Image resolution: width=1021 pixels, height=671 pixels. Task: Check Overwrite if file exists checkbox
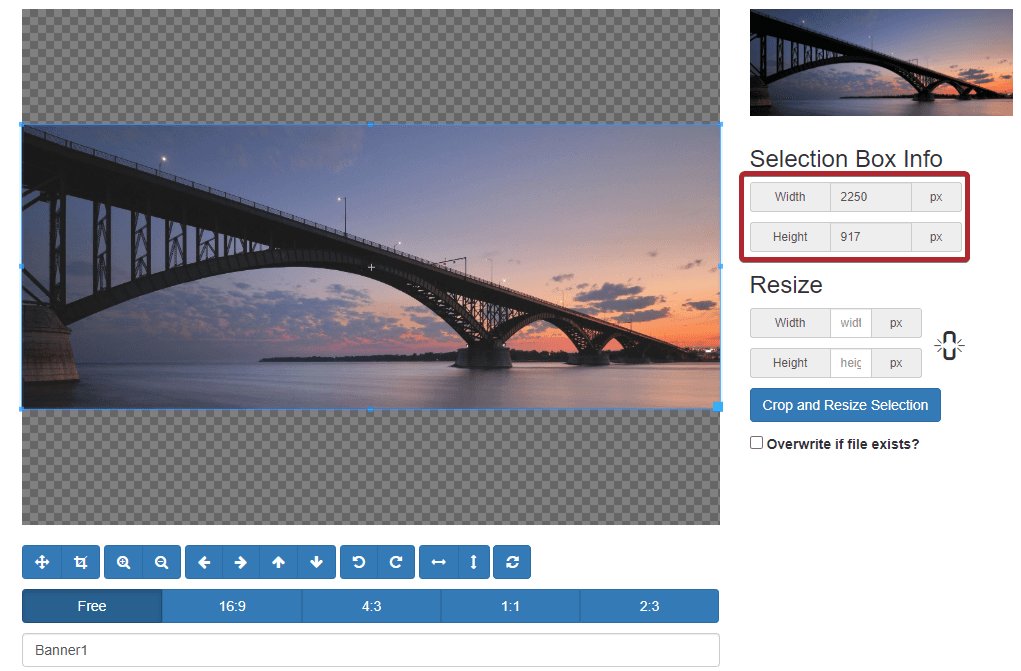pos(756,443)
